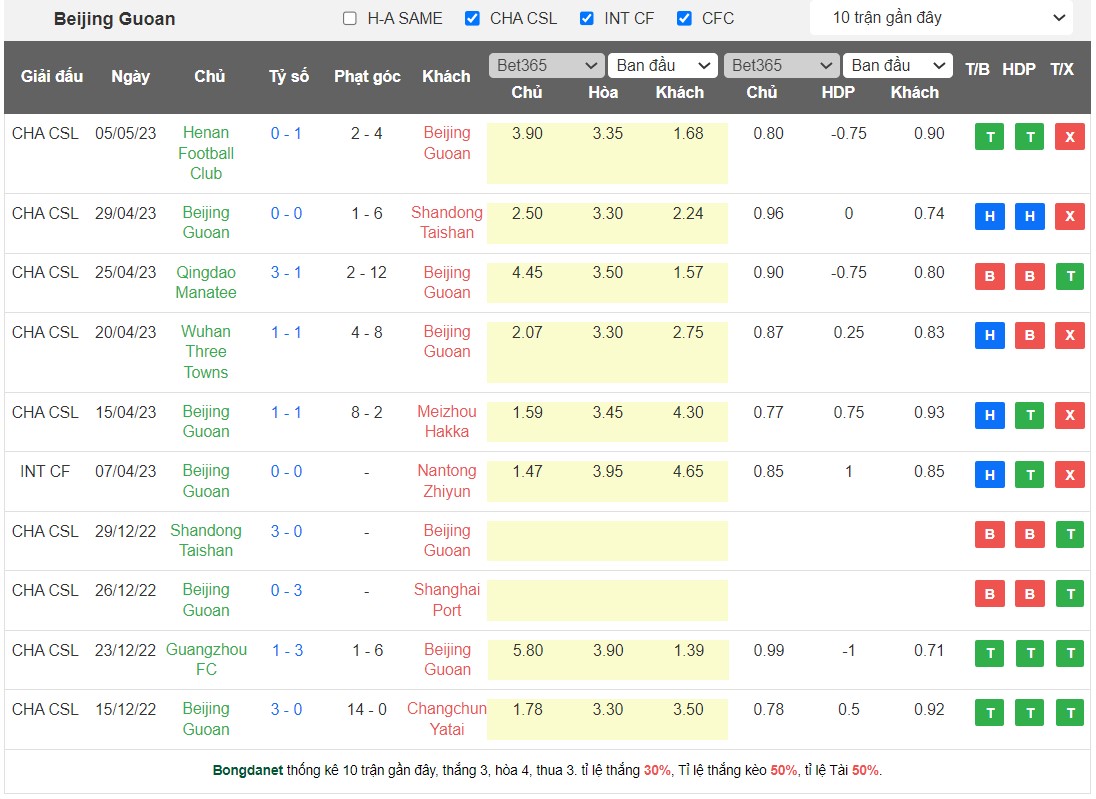Uncheck the CHA CSL filter
Screen dimensions: 1096x799
click(472, 18)
